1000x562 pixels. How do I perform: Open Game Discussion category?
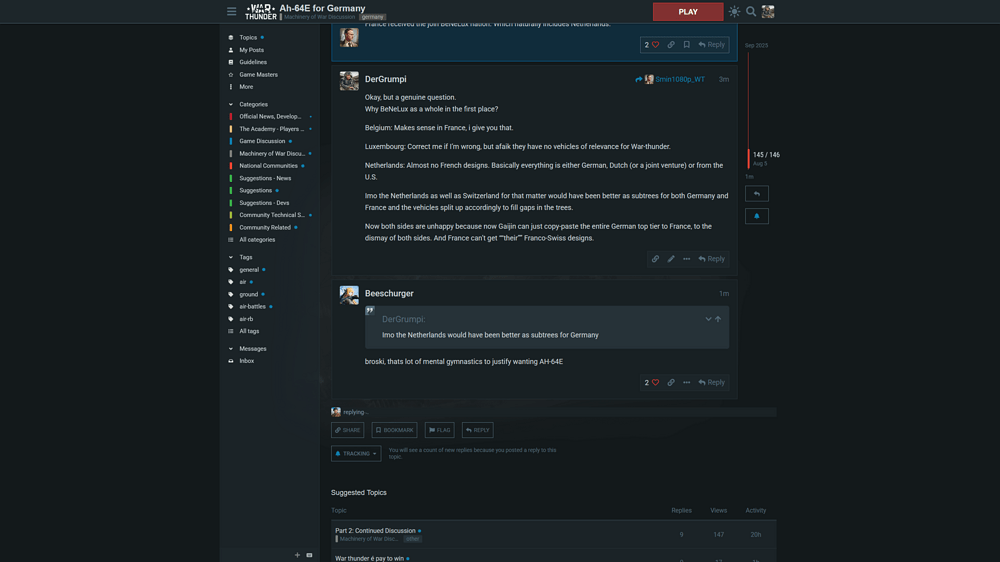(262, 141)
